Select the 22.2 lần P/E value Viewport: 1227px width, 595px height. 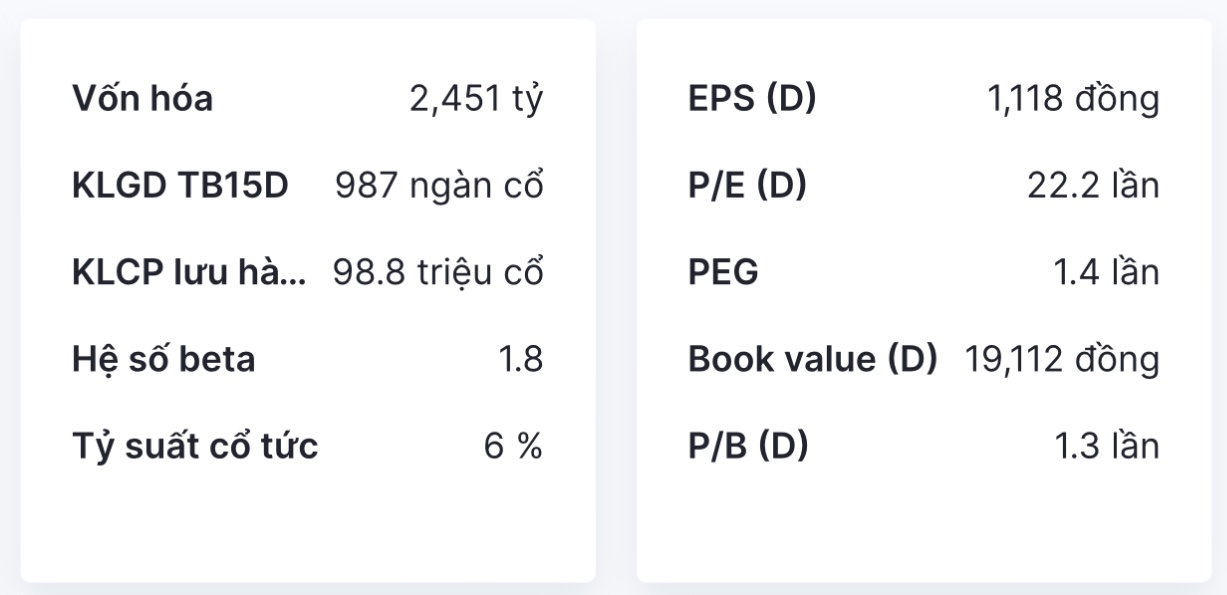click(1093, 186)
